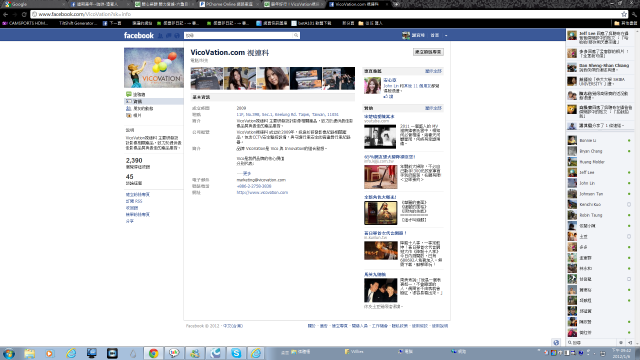Click phone number +886-2-2790-3008 link
Viewport: 640px width, 360px height.
click(x=254, y=186)
